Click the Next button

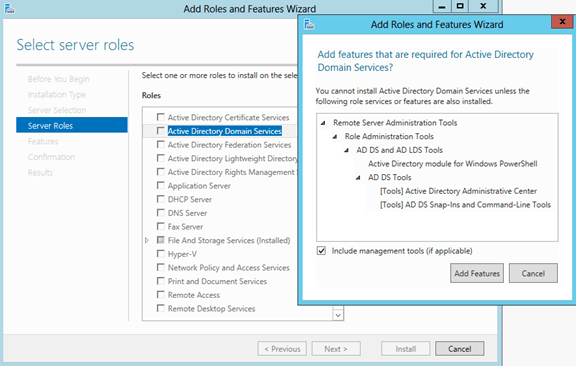click(336, 349)
